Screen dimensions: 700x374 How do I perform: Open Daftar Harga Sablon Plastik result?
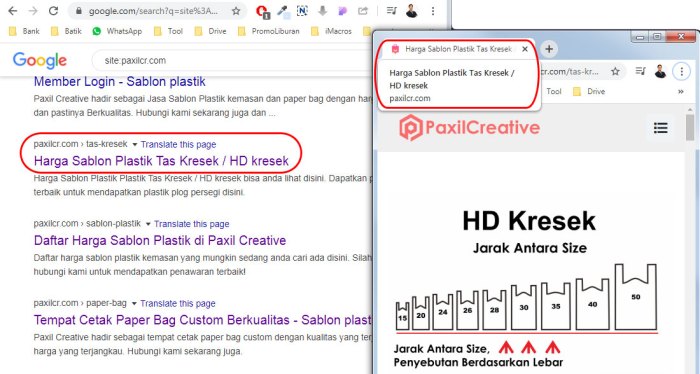160,241
